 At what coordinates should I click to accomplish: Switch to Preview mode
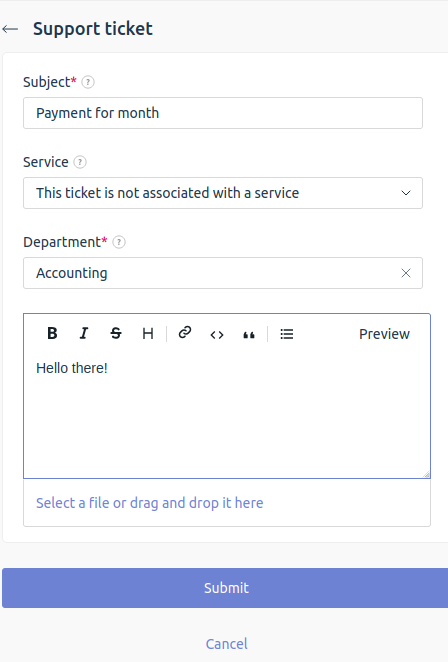coord(384,334)
